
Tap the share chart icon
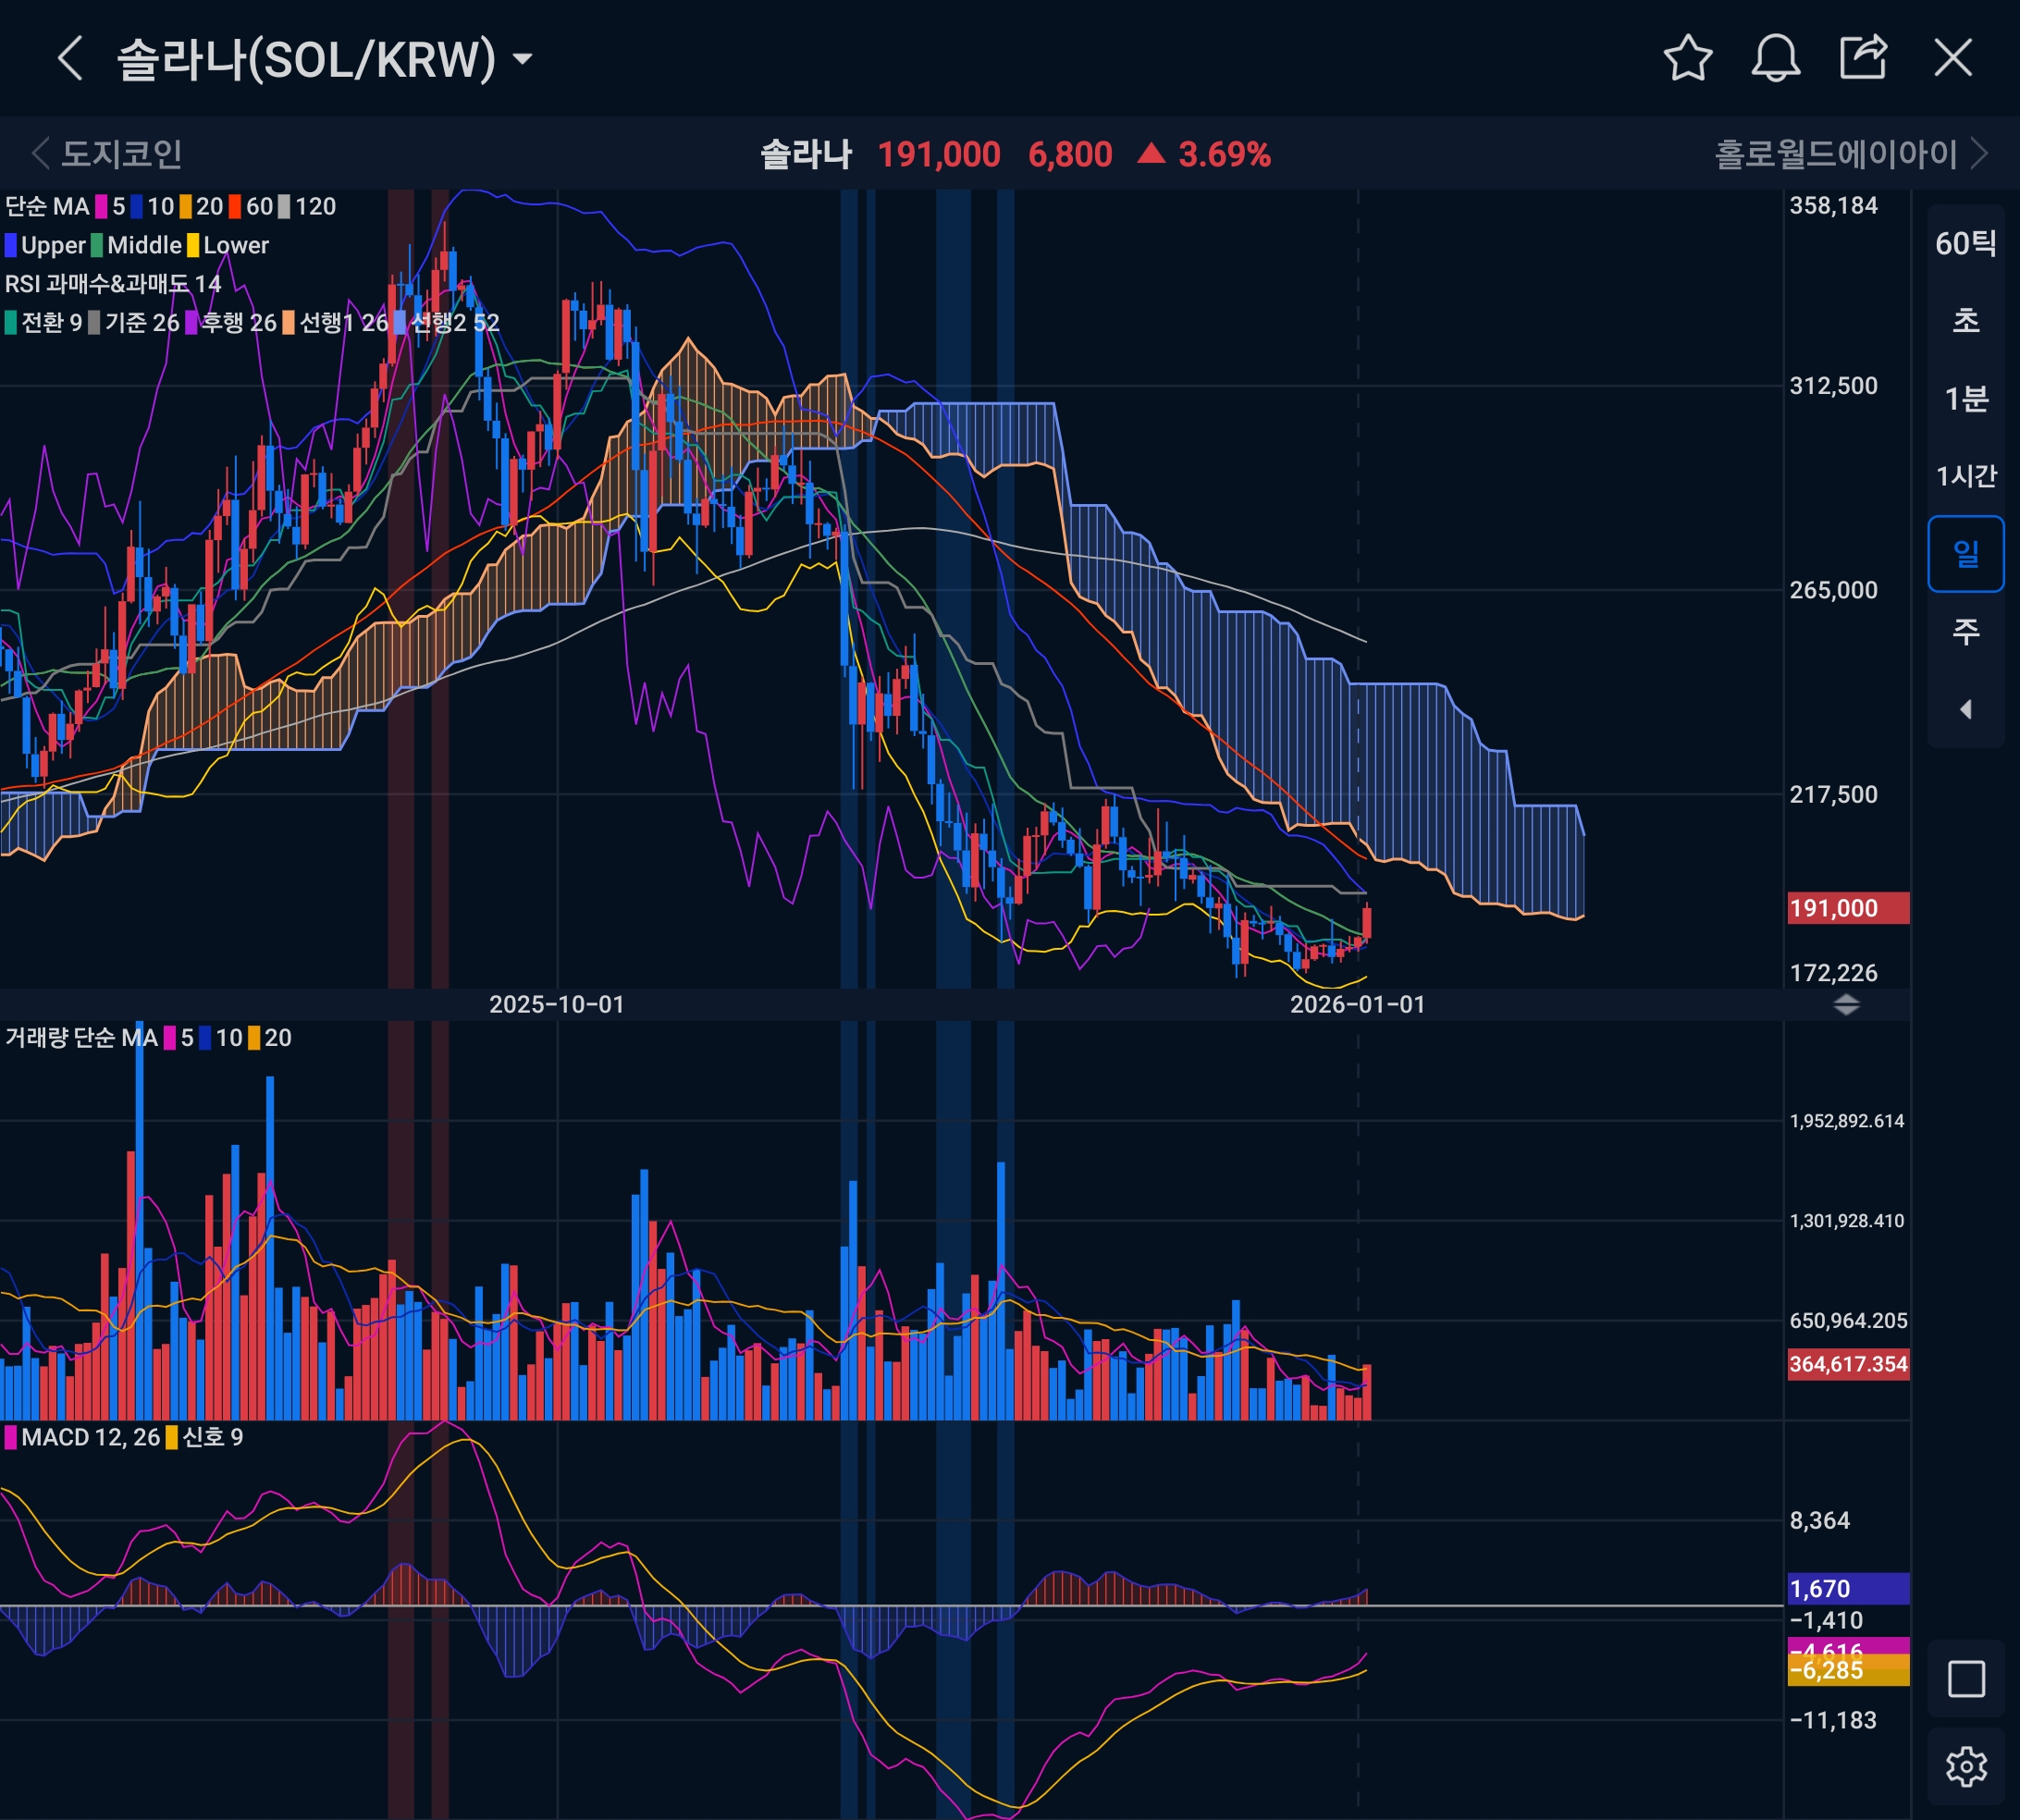(x=1863, y=58)
